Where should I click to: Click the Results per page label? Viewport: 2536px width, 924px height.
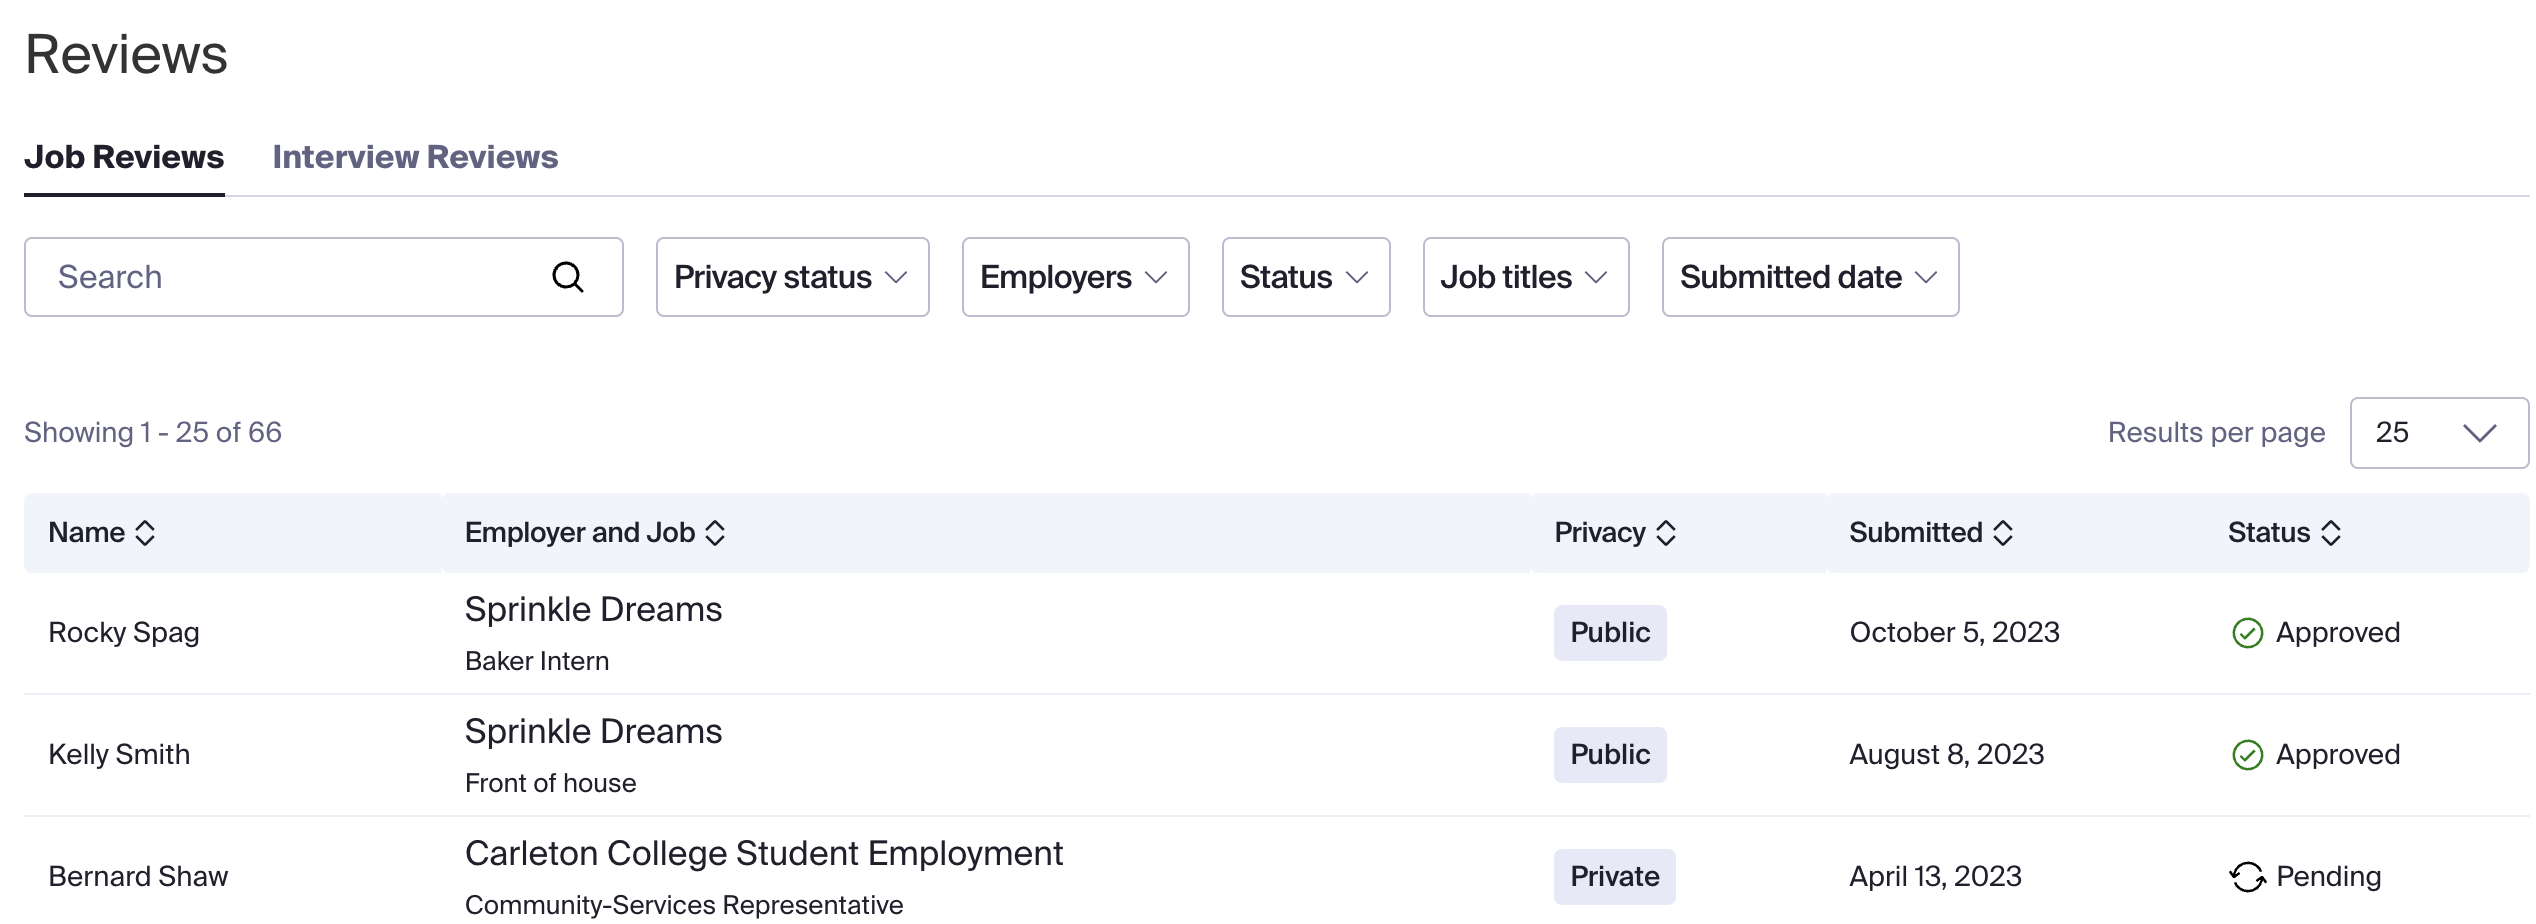point(2216,433)
